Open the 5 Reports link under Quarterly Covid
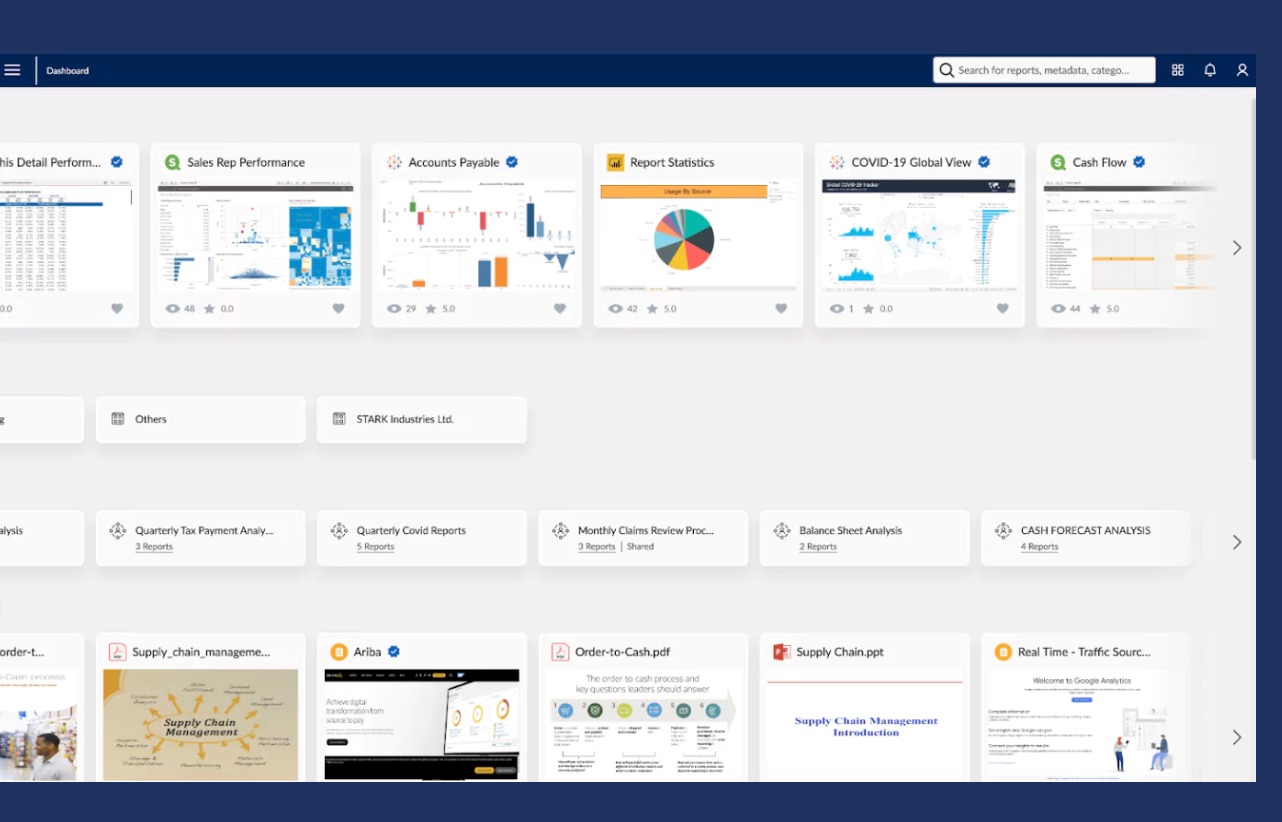1282x822 pixels. tap(375, 547)
